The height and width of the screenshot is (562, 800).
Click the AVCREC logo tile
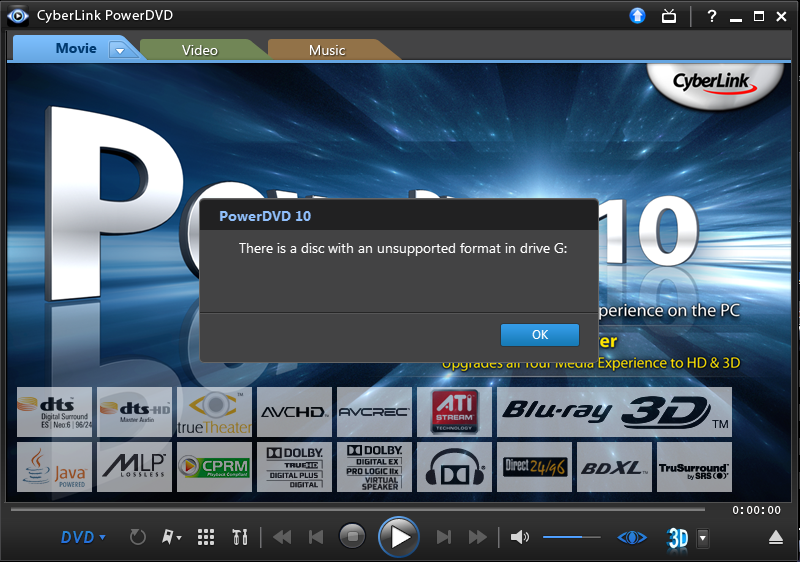374,412
